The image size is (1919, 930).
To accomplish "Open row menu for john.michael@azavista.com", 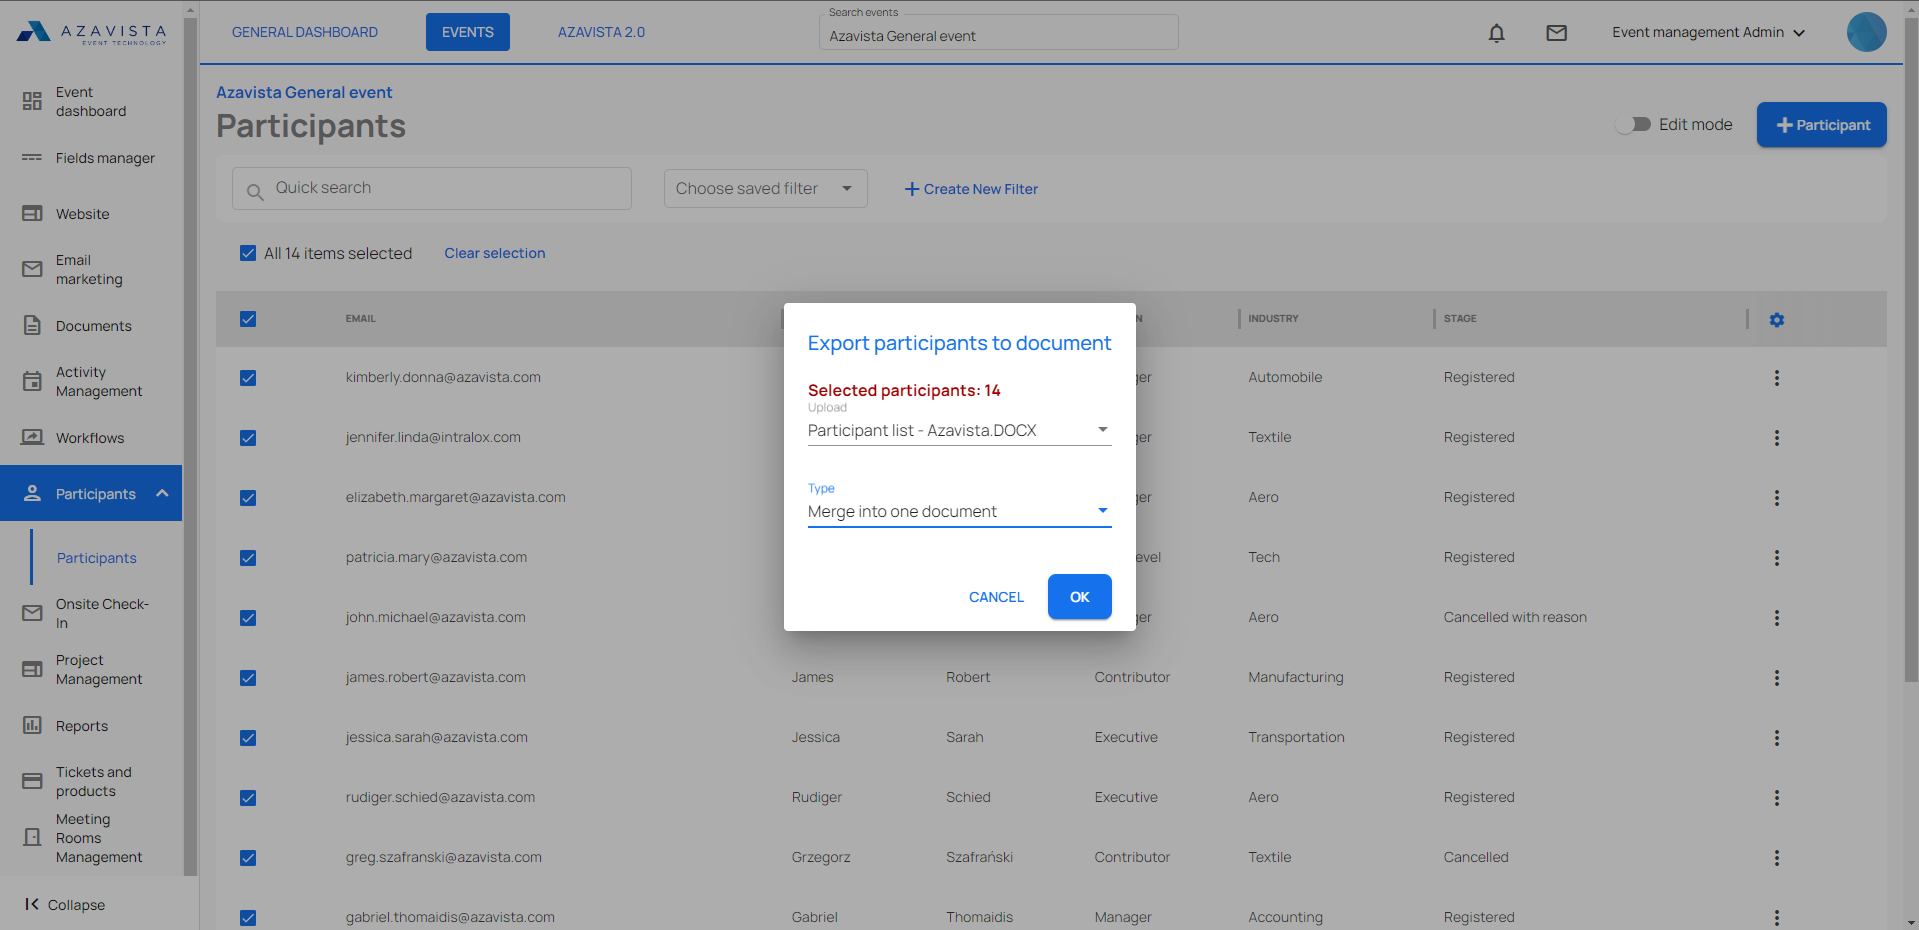I will click(x=1776, y=618).
